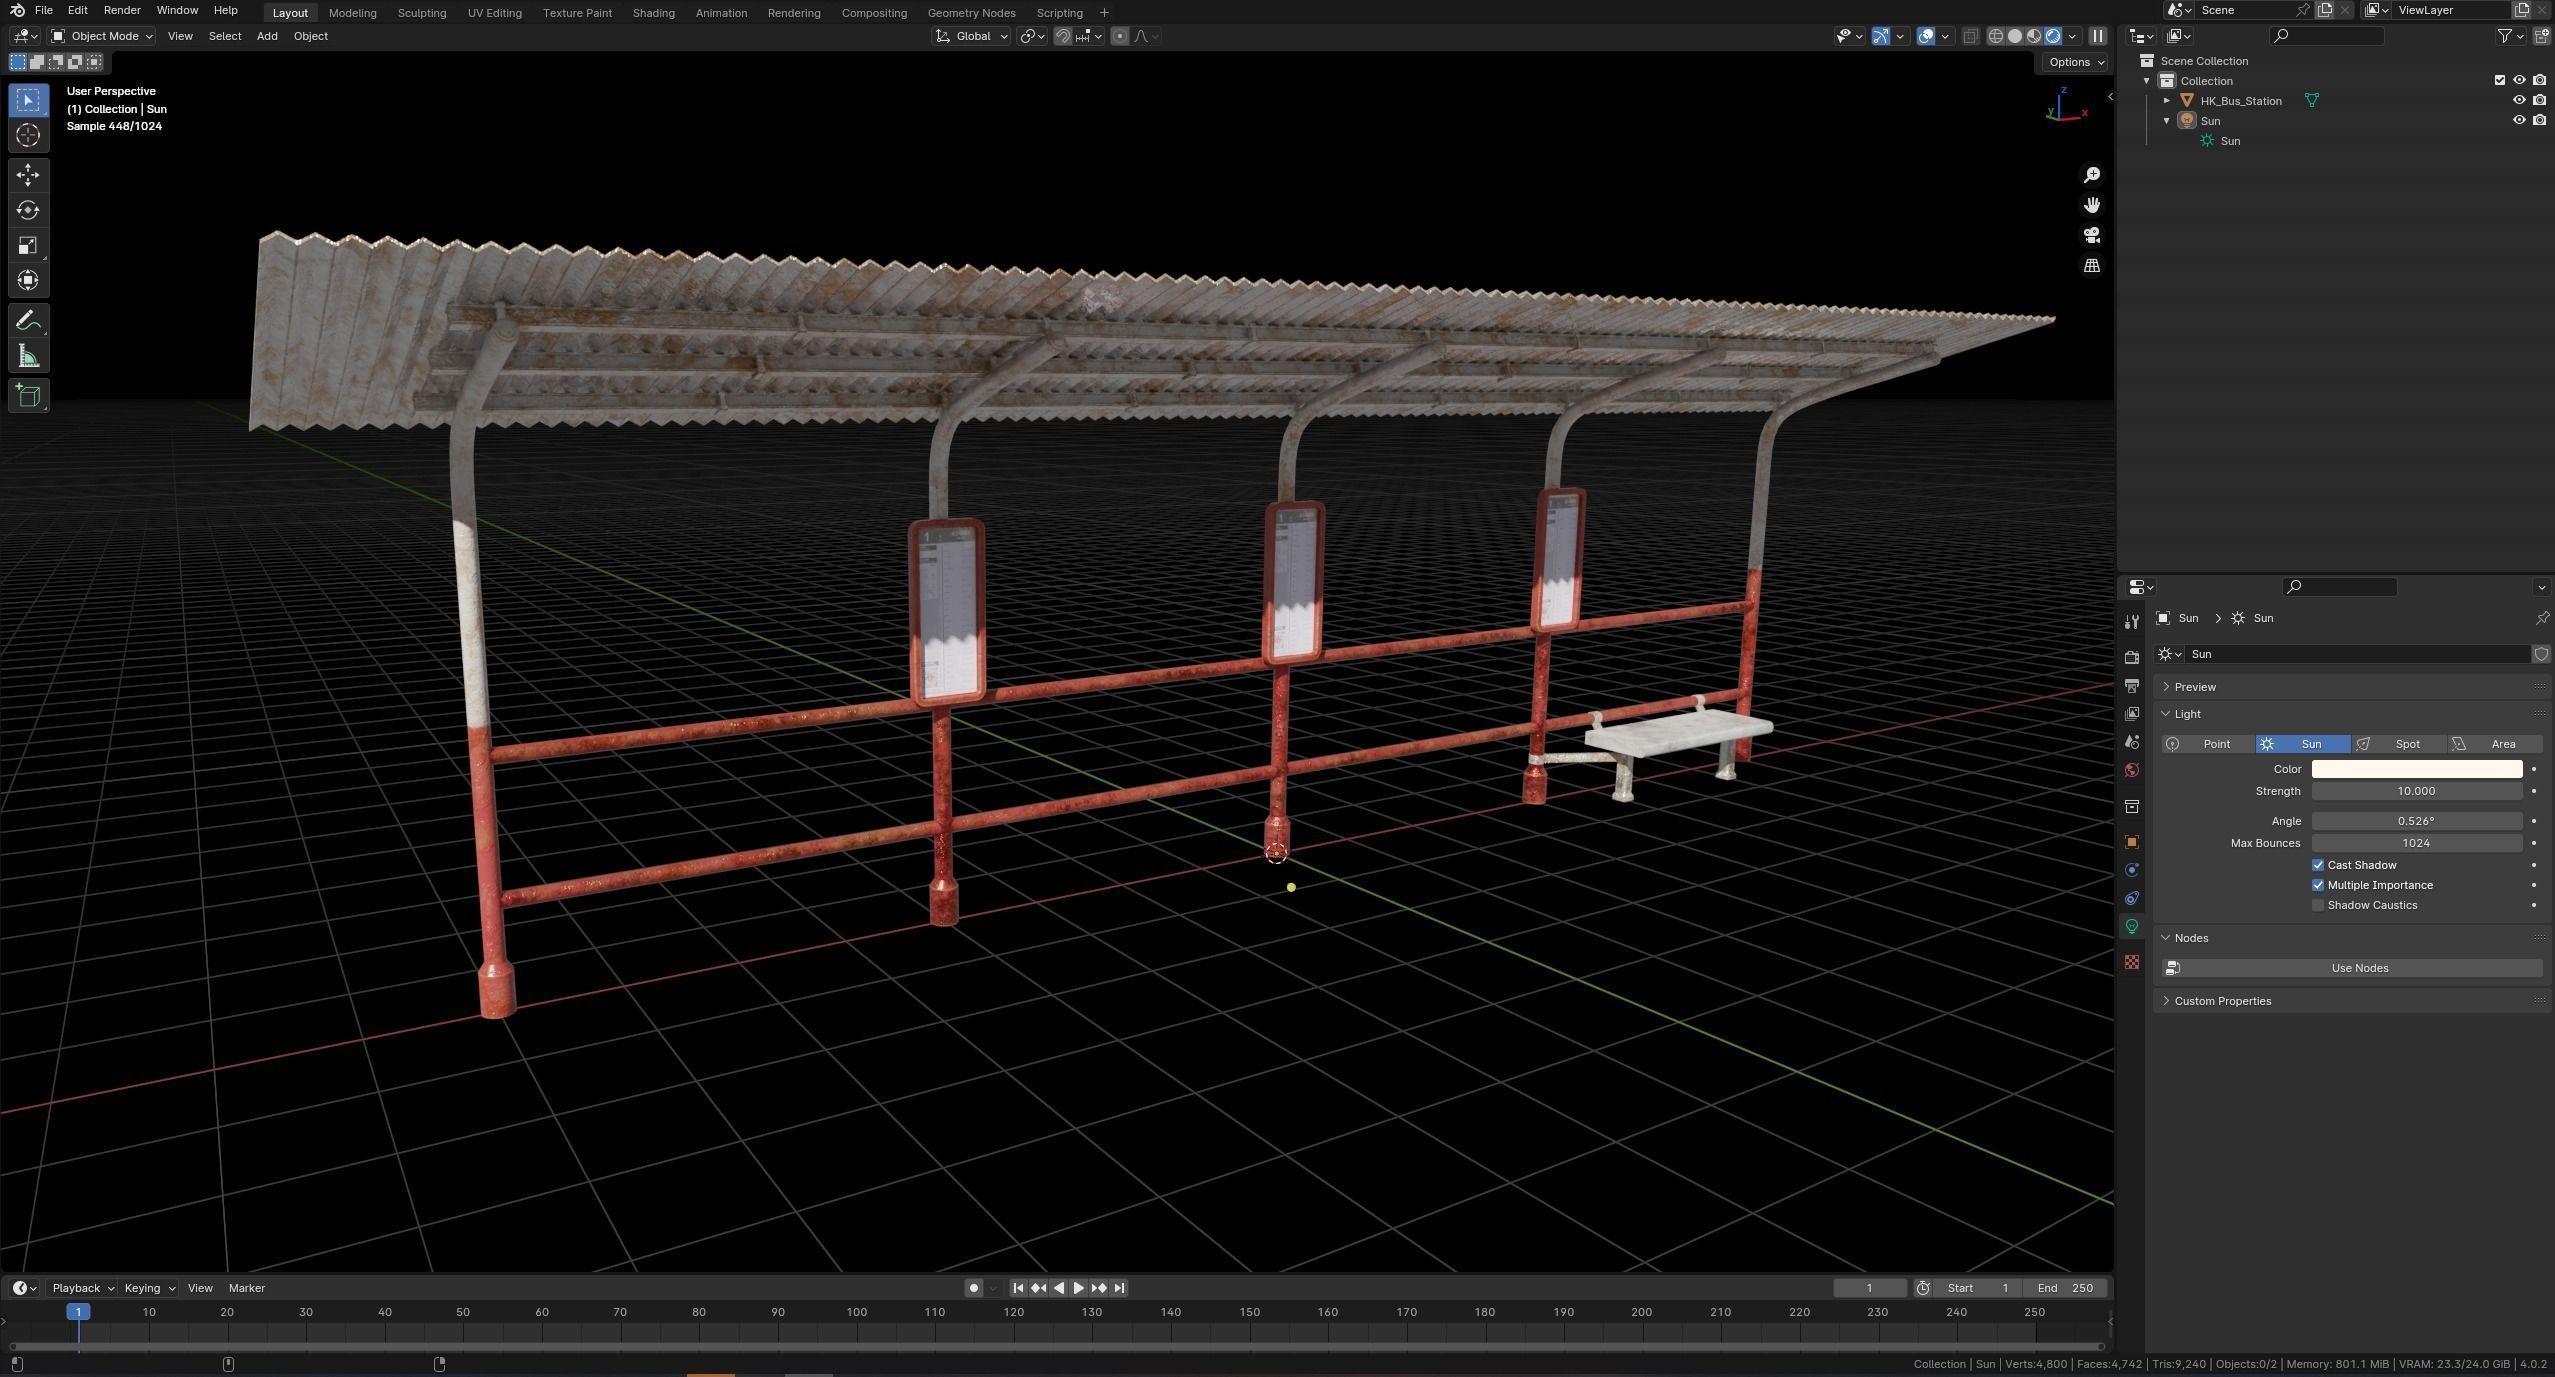Open the Playback dropdown in timeline
This screenshot has height=1377, width=2555.
click(x=83, y=1288)
